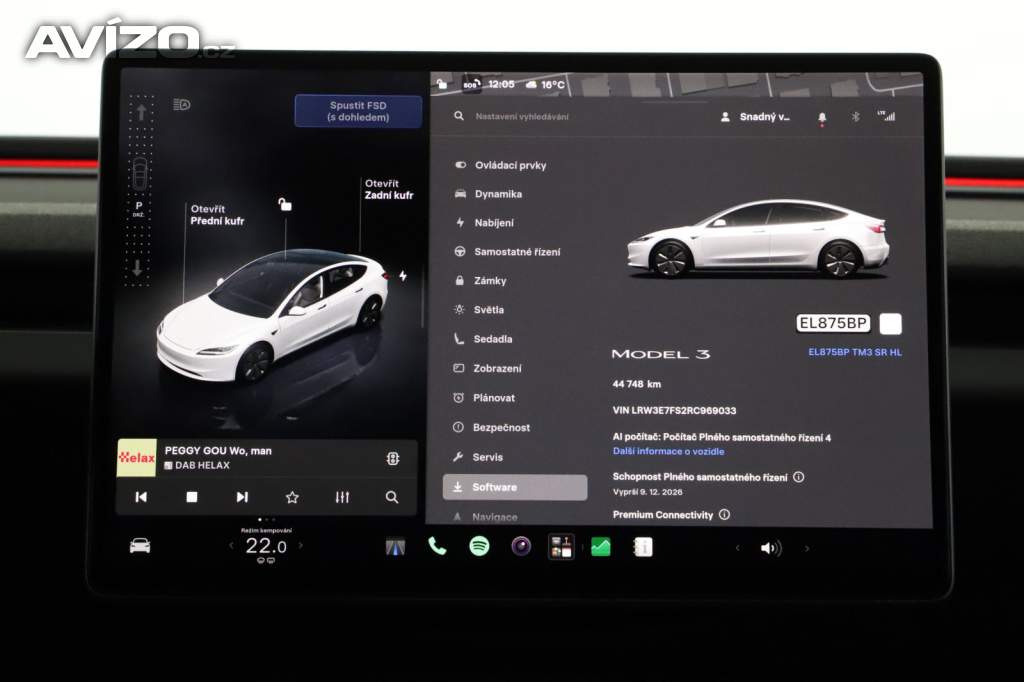This screenshot has height=682, width=1024.
Task: Open the Phone app
Action: (x=437, y=546)
